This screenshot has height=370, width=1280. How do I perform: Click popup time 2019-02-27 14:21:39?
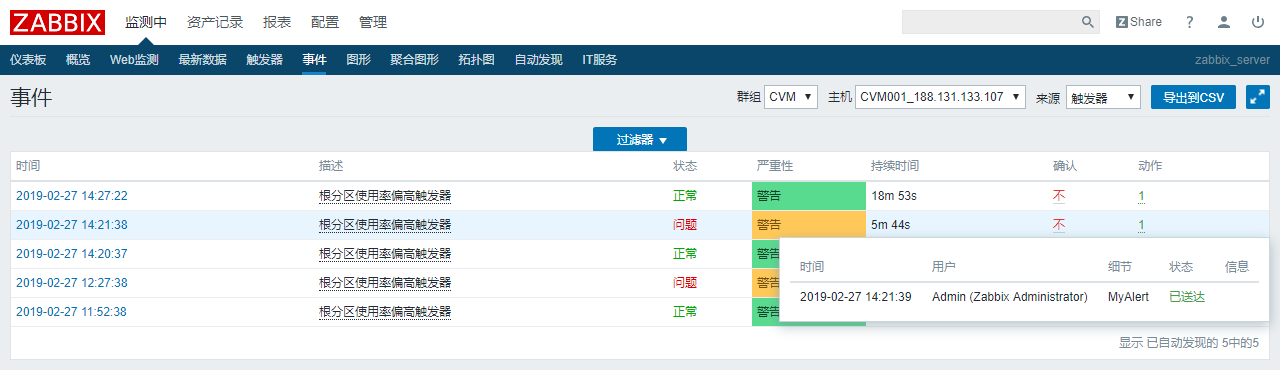pyautogui.click(x=856, y=297)
